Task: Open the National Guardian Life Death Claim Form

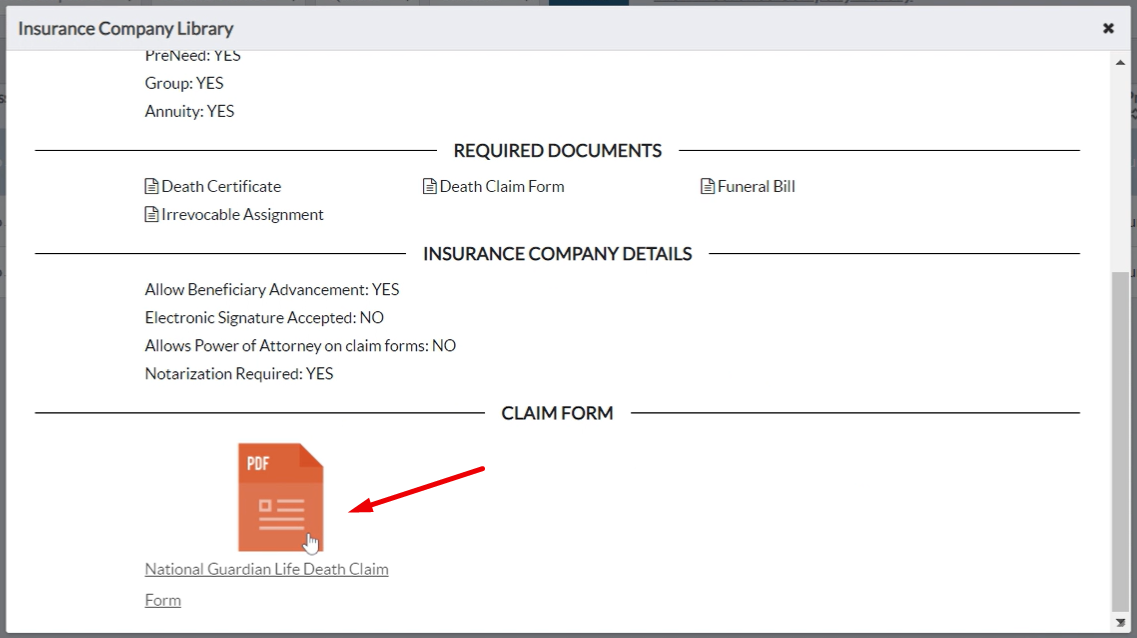Action: 266,568
